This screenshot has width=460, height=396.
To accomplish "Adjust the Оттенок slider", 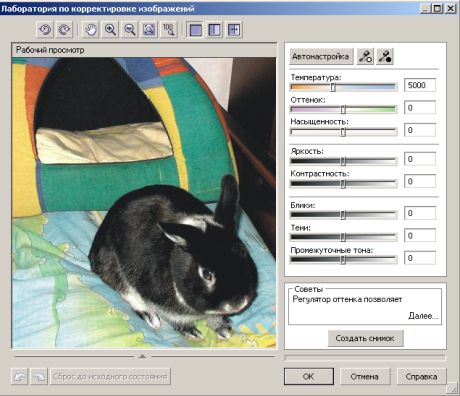I will coord(343,109).
